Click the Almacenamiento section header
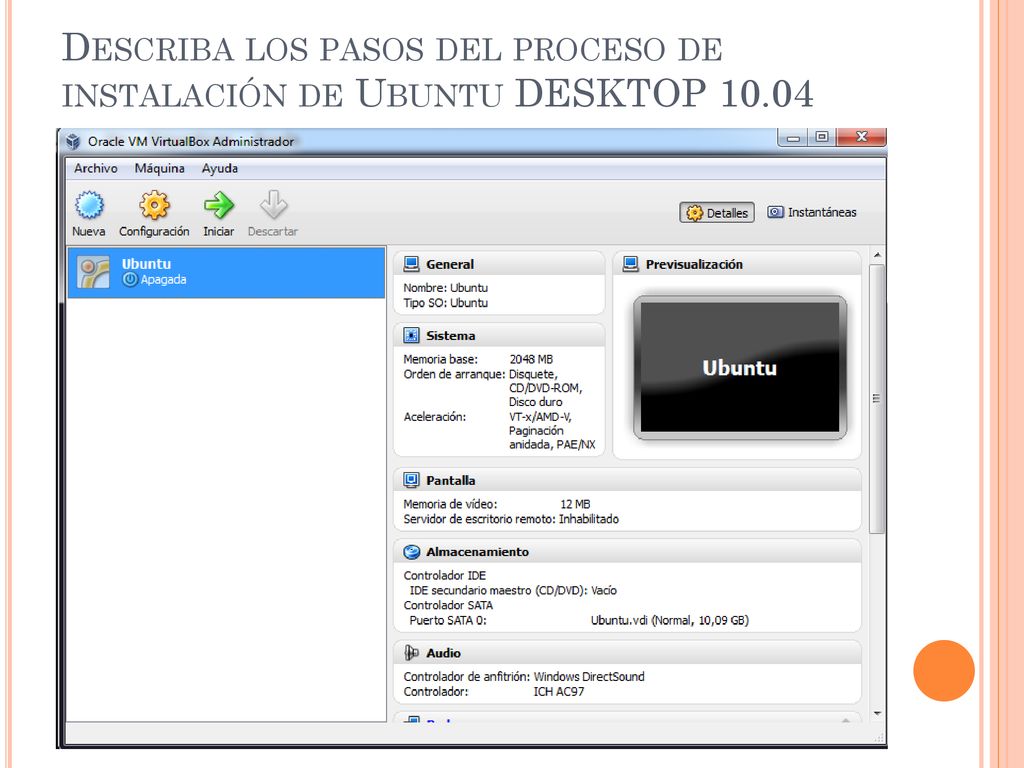 pyautogui.click(x=628, y=552)
